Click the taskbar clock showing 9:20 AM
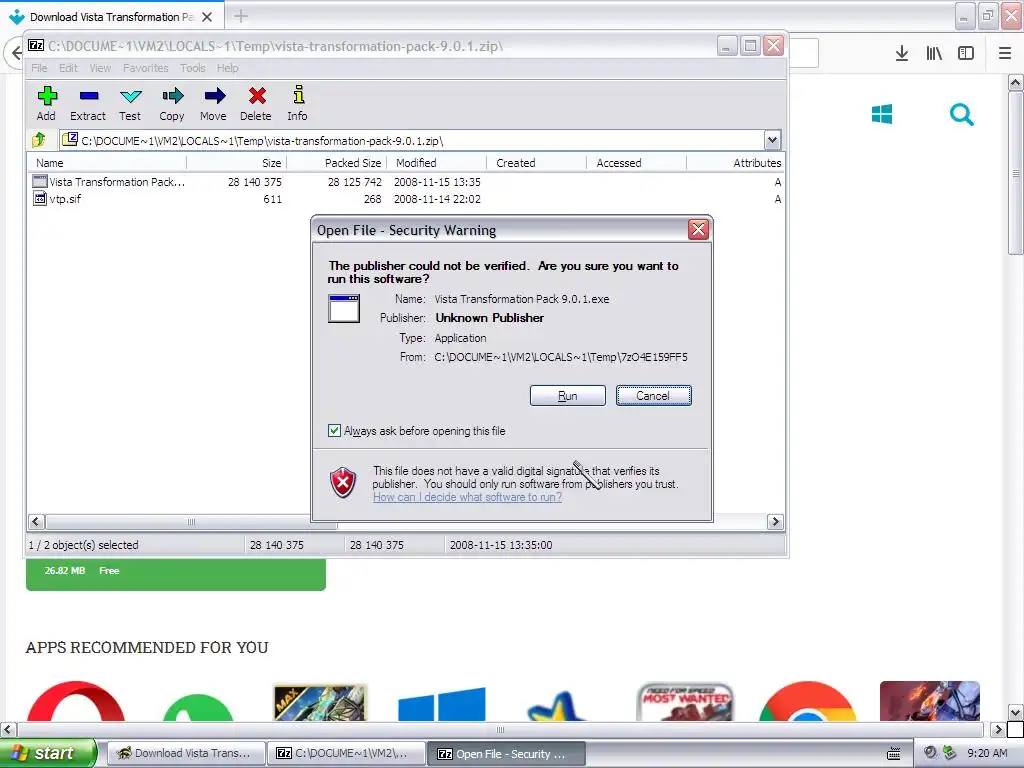The width and height of the screenshot is (1024, 768). 987,753
